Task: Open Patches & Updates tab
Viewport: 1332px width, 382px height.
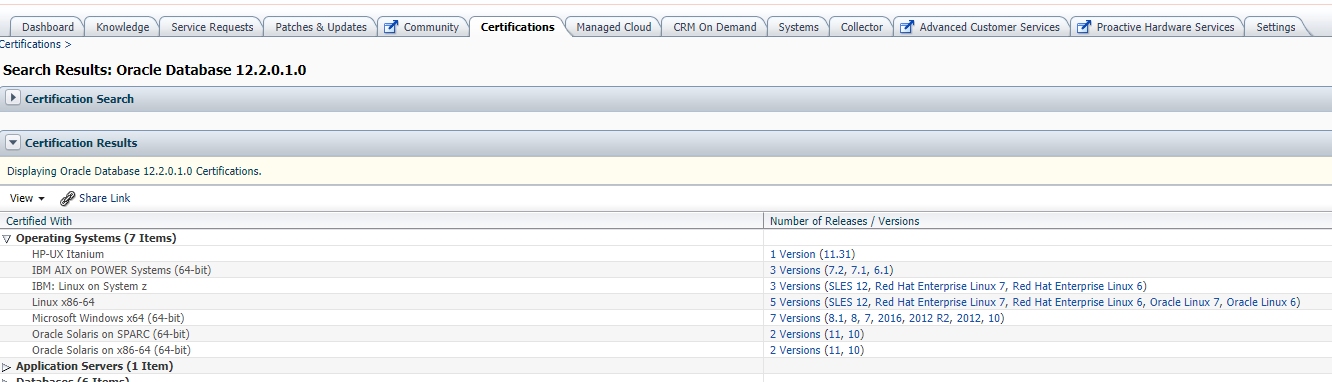Action: 320,27
